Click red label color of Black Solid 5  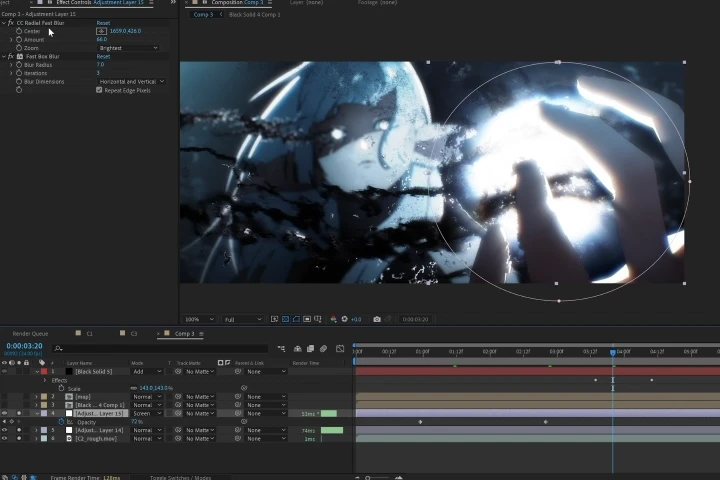pos(44,372)
